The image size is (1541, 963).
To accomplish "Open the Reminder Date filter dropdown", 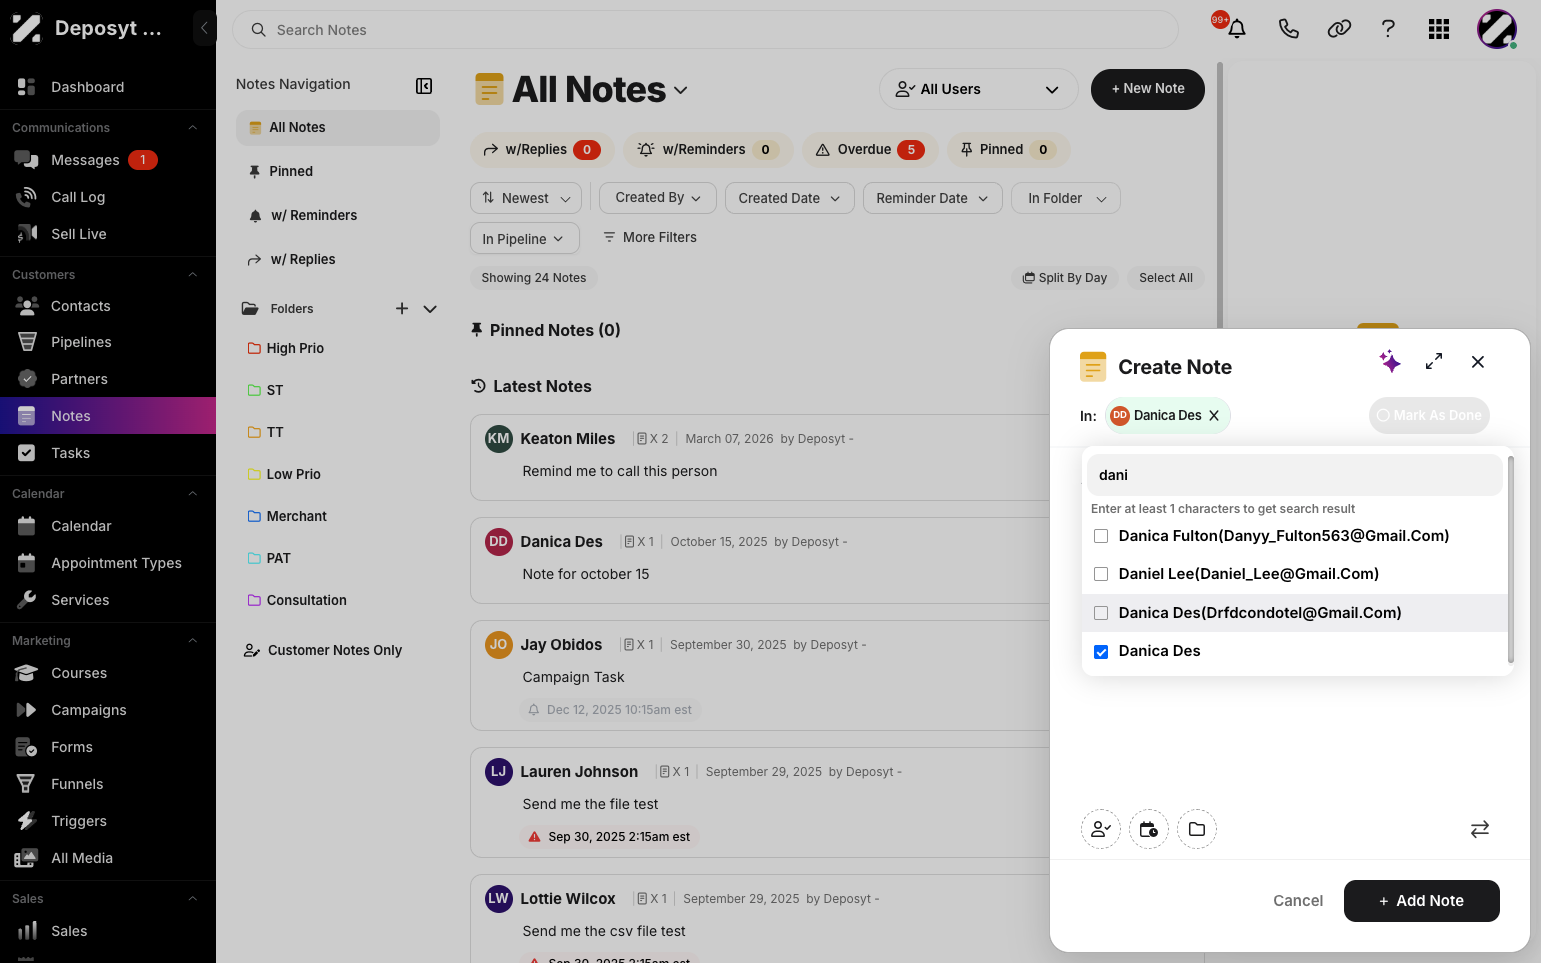I will click(x=933, y=198).
